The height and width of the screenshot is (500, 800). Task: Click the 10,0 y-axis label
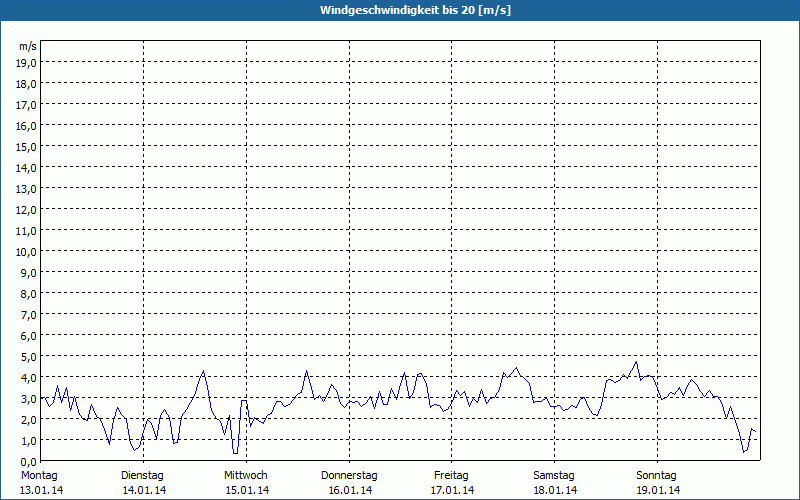(27, 251)
